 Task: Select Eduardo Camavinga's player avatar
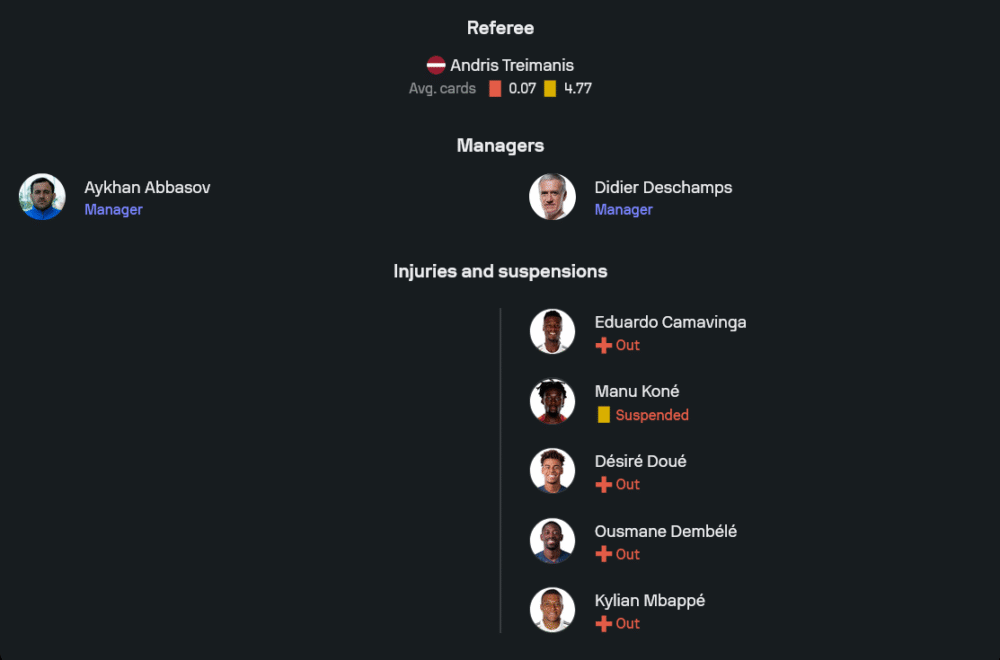552,332
